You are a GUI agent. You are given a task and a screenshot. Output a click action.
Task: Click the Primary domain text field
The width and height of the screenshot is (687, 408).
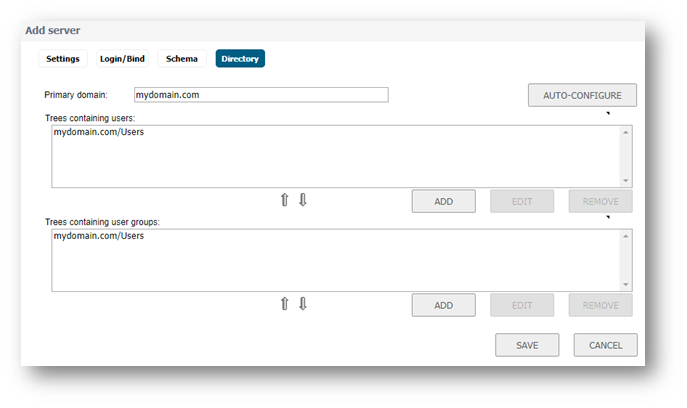(x=260, y=95)
